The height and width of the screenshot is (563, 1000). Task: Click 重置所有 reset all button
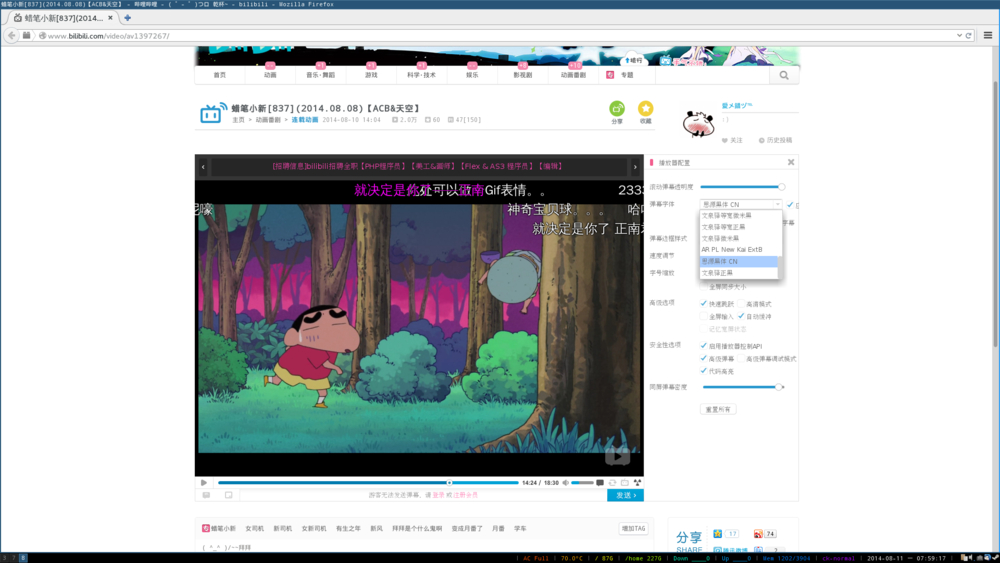[718, 409]
